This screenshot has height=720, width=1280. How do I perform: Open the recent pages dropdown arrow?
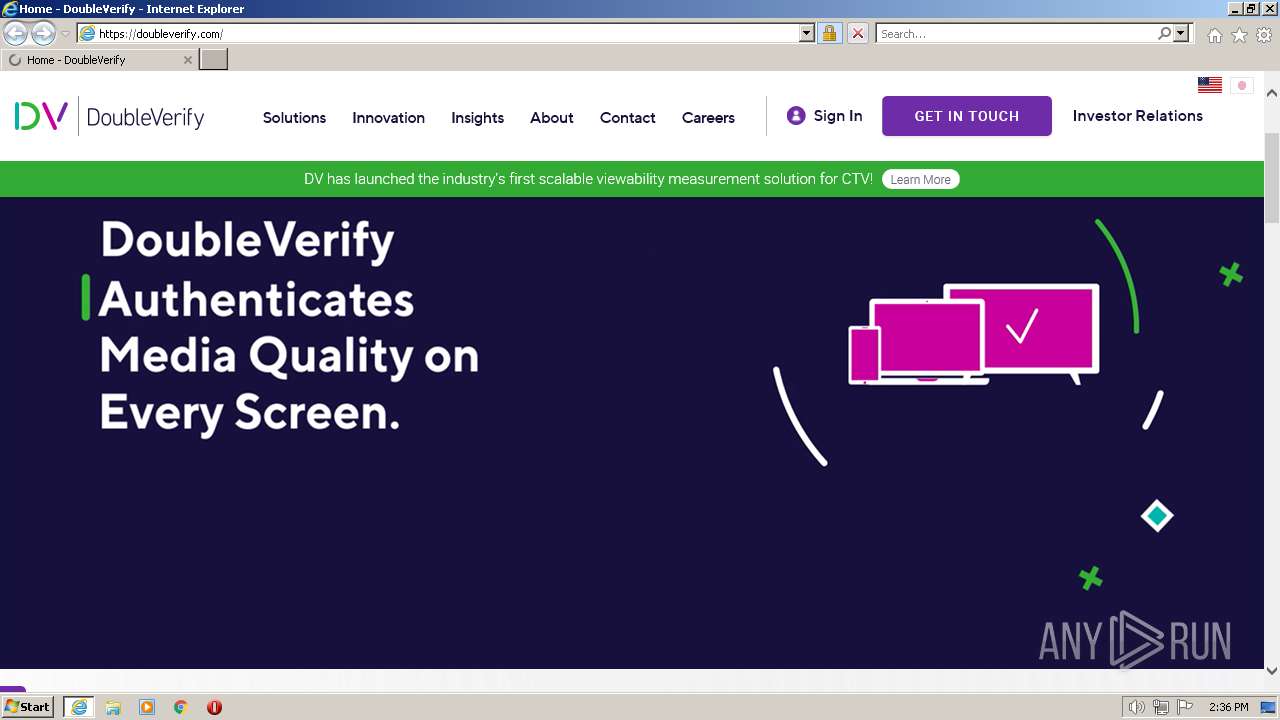point(65,34)
